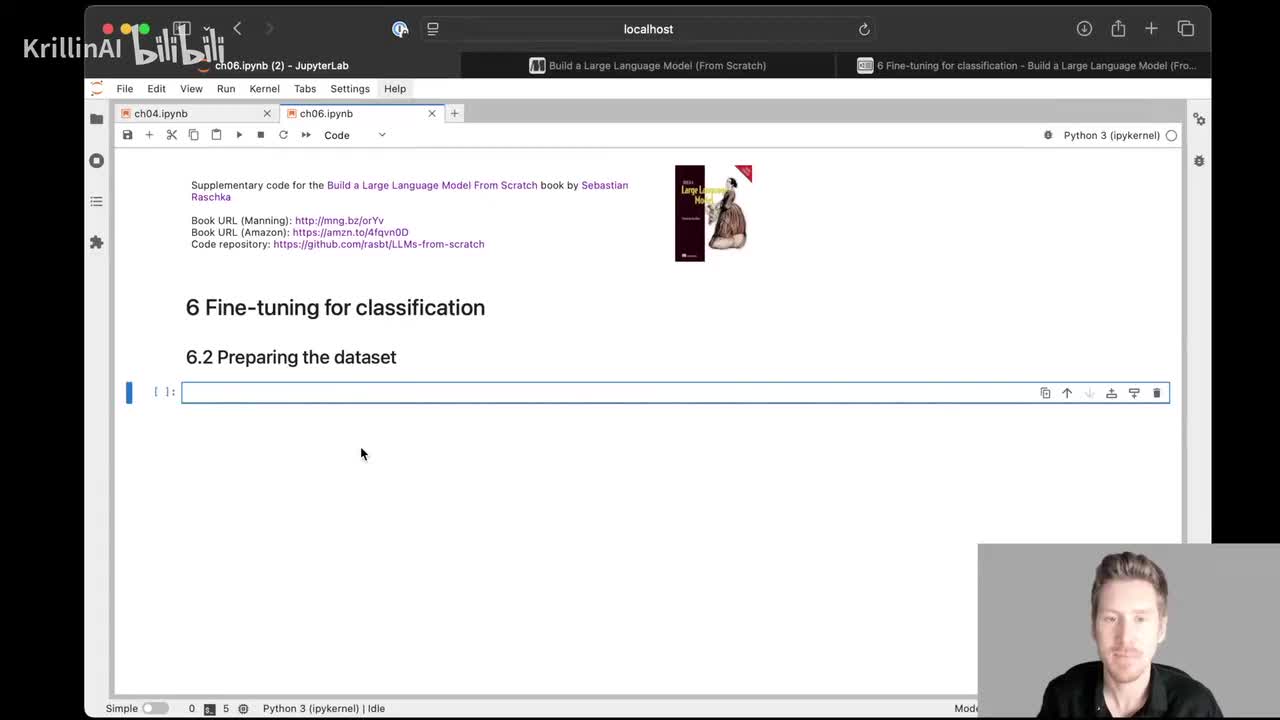This screenshot has width=1280, height=720.
Task: Close the ch04.ipynb notebook tab
Action: tap(267, 113)
